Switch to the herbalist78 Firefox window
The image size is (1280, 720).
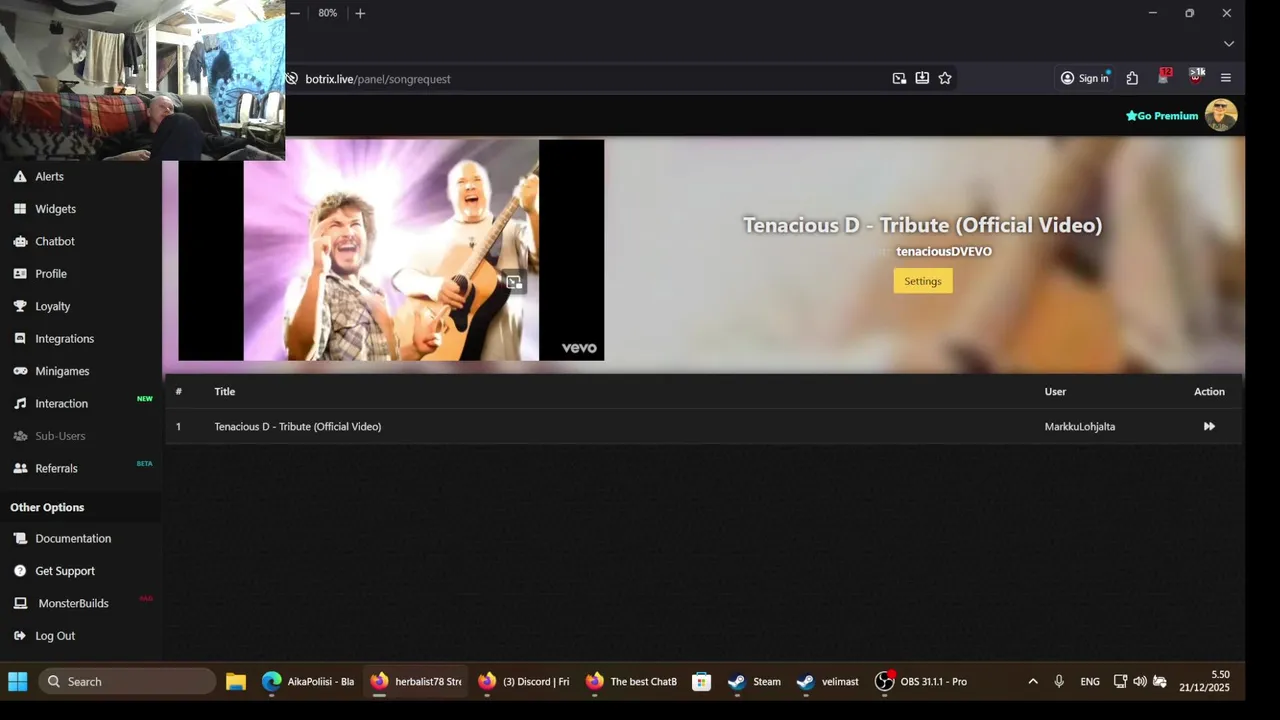tap(416, 682)
